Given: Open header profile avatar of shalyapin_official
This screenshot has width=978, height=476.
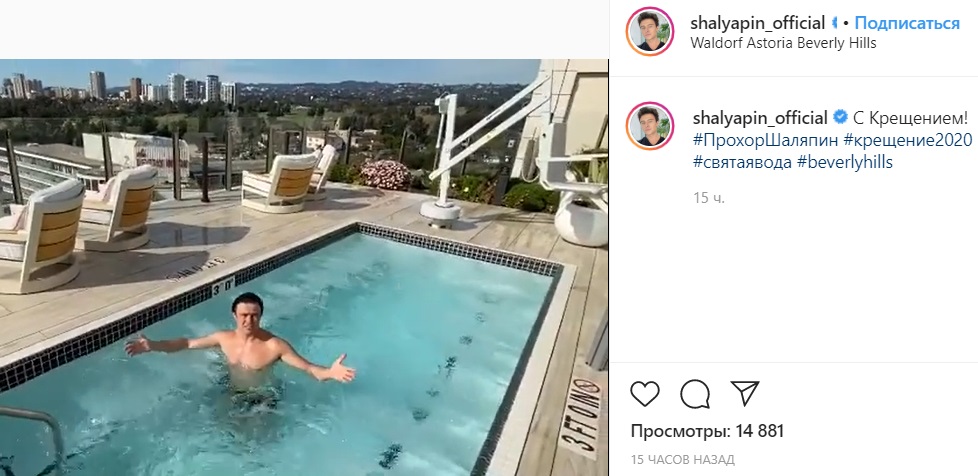Looking at the screenshot, I should (x=650, y=31).
